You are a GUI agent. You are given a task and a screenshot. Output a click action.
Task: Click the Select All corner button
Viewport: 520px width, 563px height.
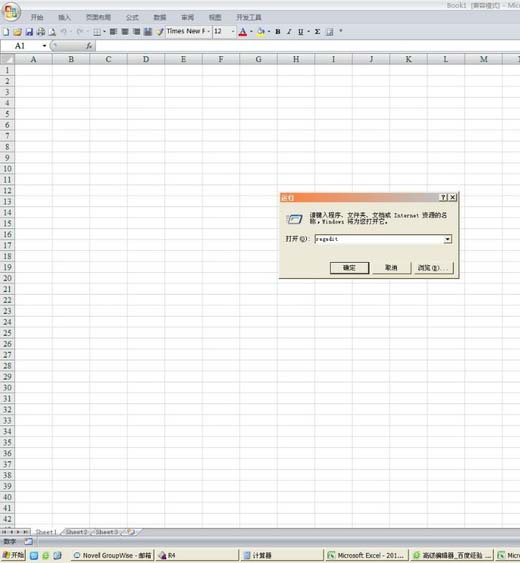click(7, 59)
